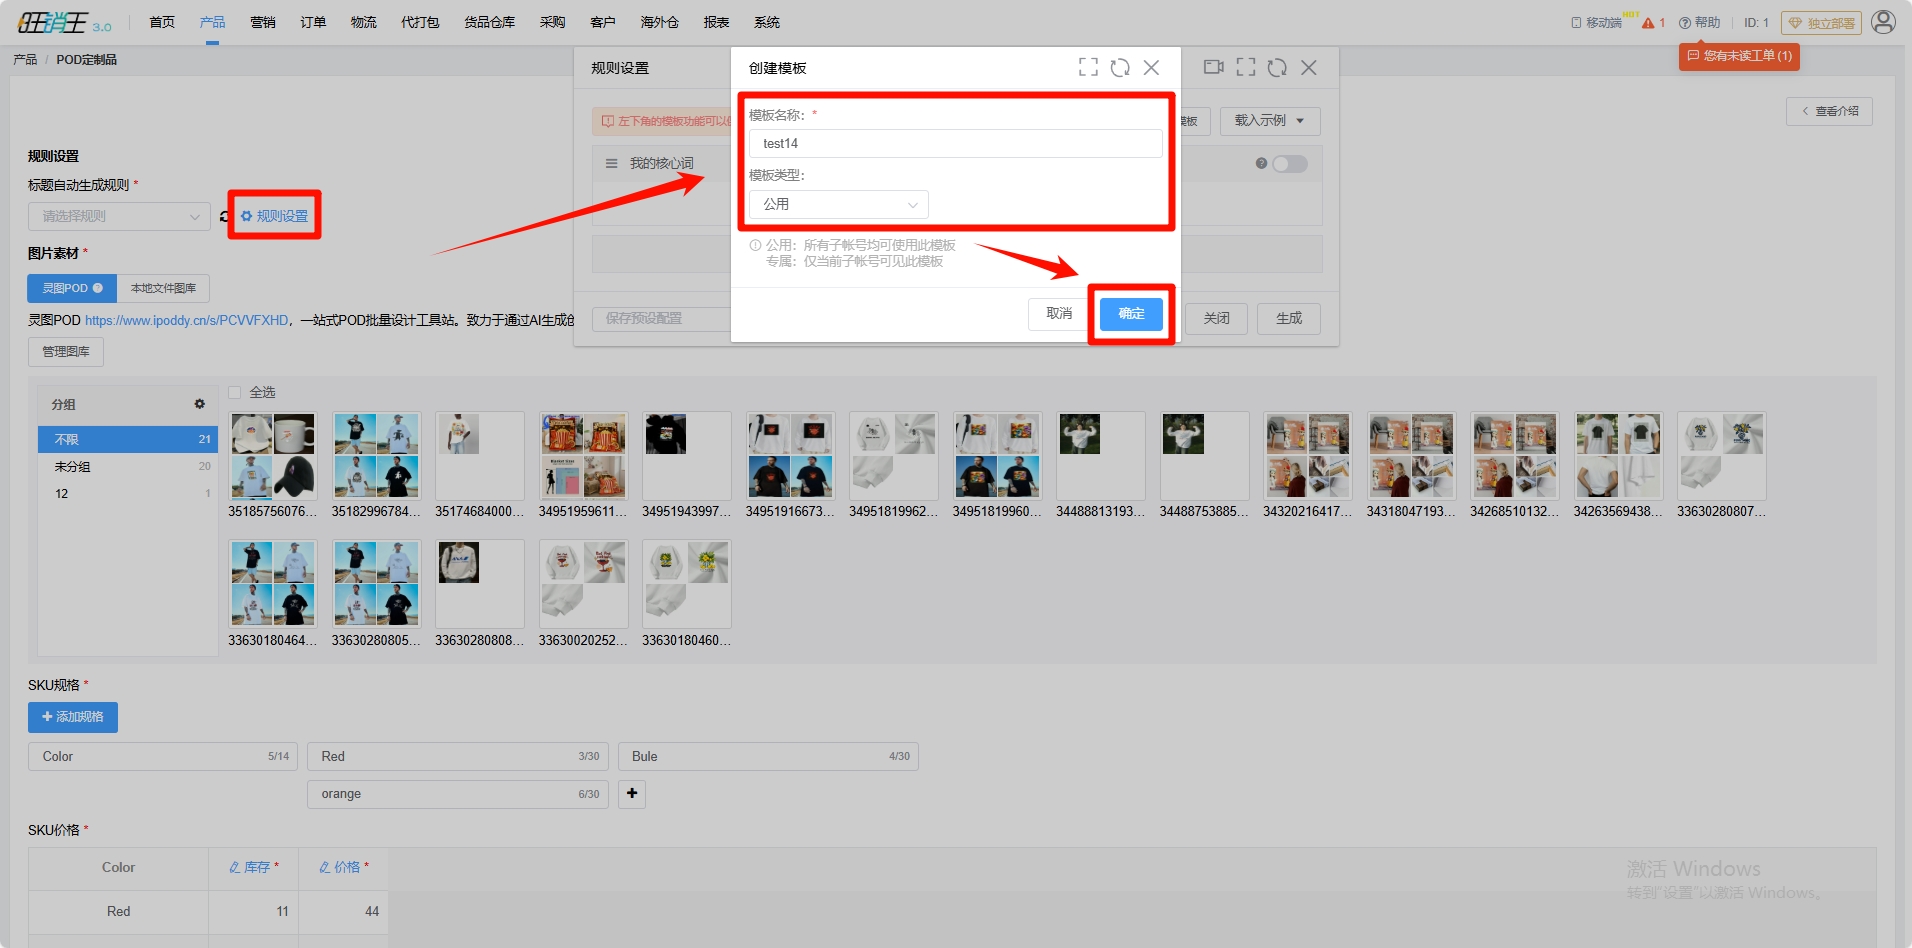Click the 确定 button
This screenshot has width=1912, height=948.
click(1131, 314)
